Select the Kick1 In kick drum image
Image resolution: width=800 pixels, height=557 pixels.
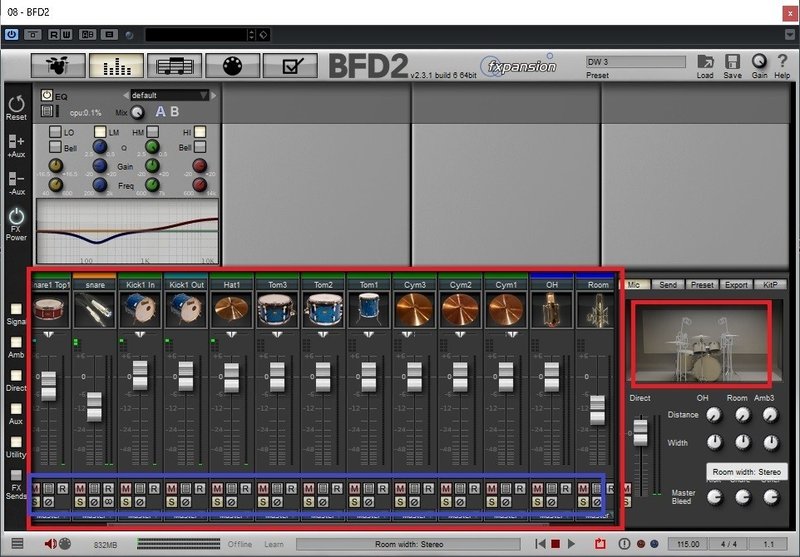140,310
